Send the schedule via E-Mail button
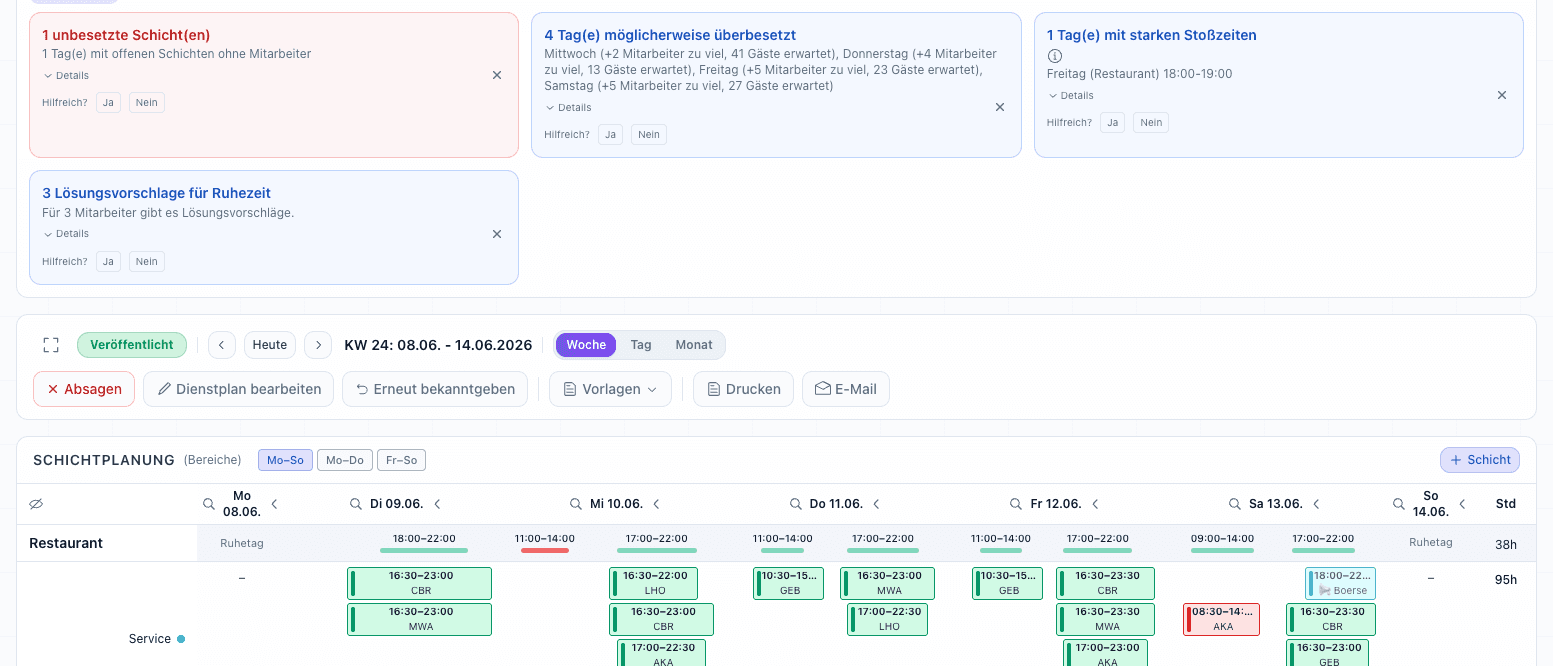Image resolution: width=1553 pixels, height=666 pixels. [x=846, y=389]
